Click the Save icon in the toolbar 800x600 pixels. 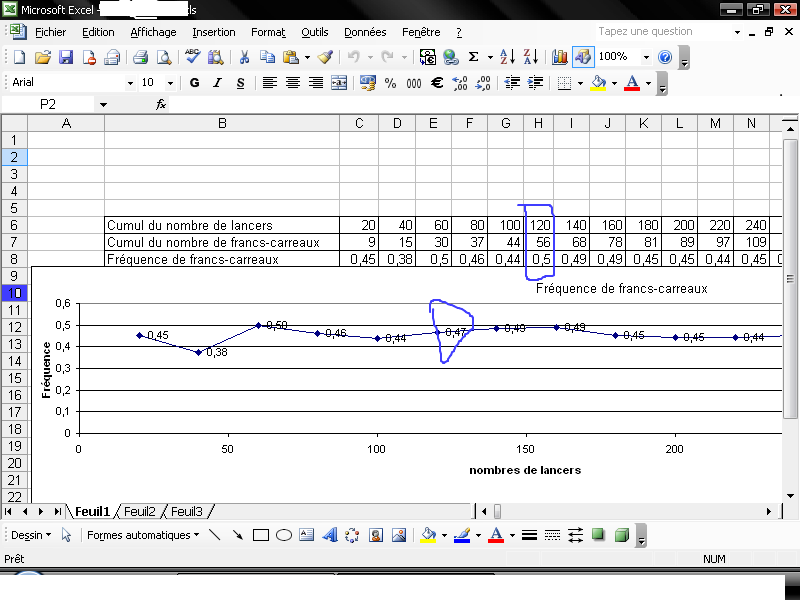pyautogui.click(x=65, y=57)
